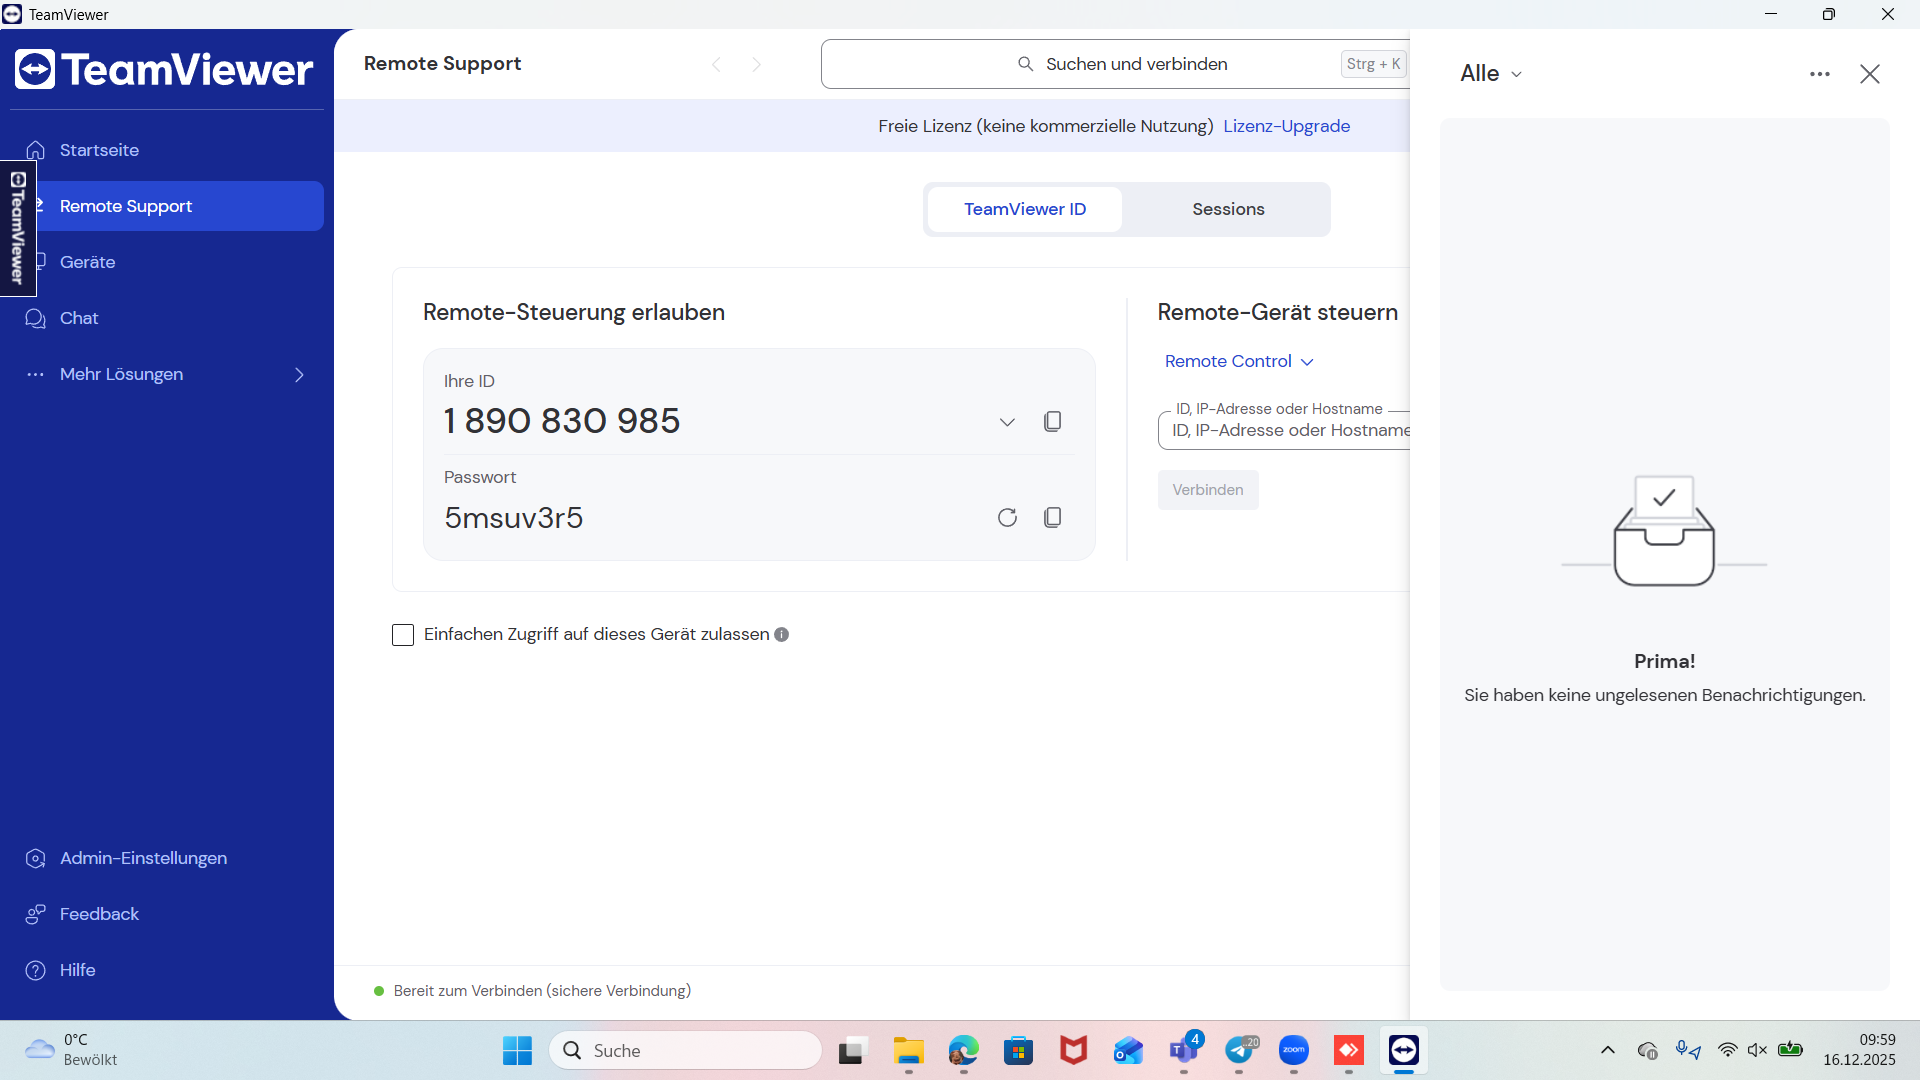1920x1080 pixels.
Task: Copy the password to clipboard
Action: tap(1052, 517)
